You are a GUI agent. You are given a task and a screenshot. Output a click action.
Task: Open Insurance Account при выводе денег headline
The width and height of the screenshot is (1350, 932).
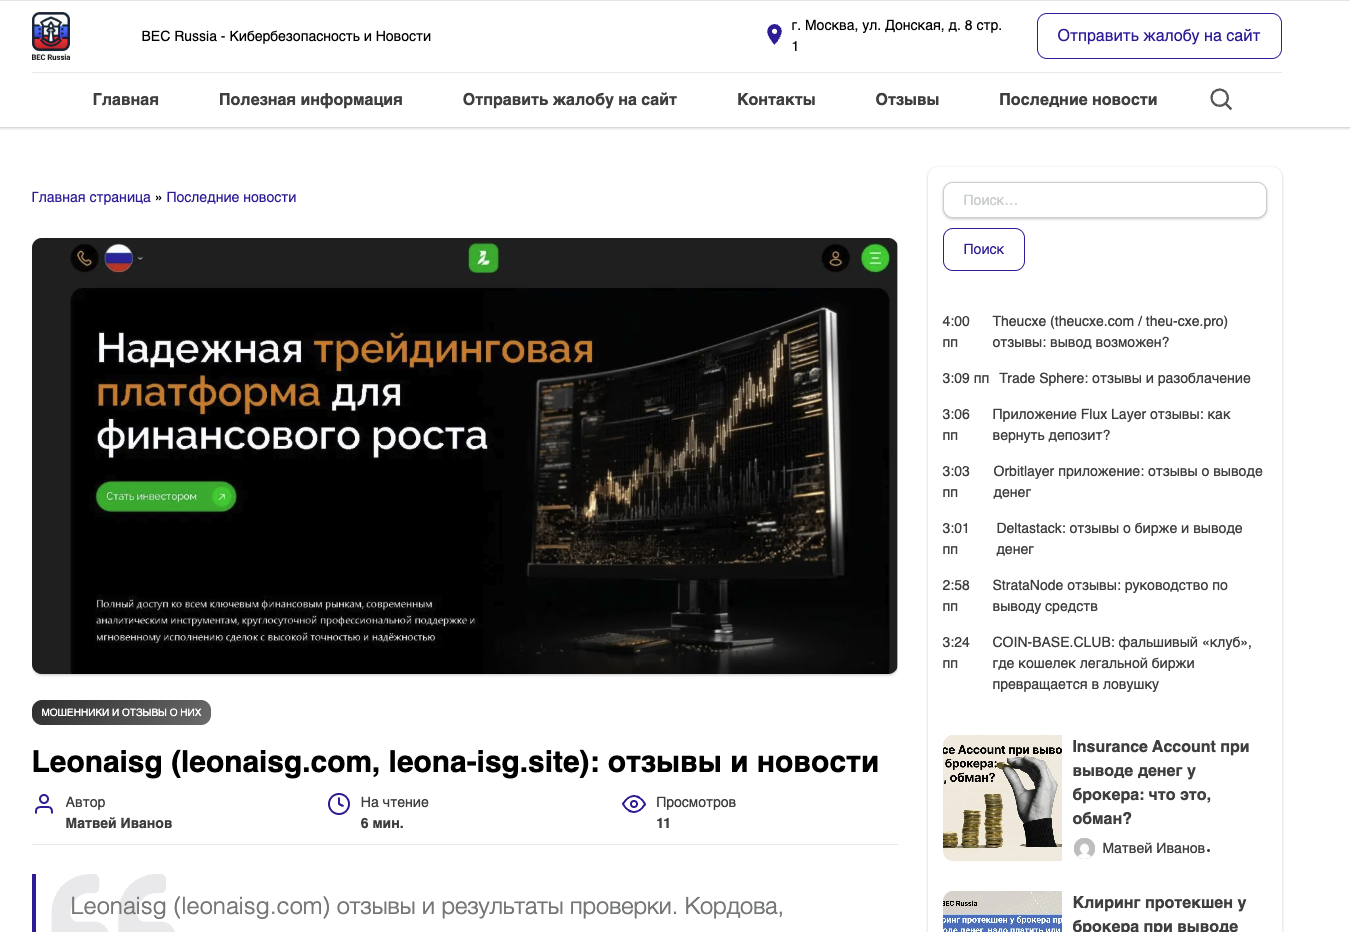(x=1161, y=782)
